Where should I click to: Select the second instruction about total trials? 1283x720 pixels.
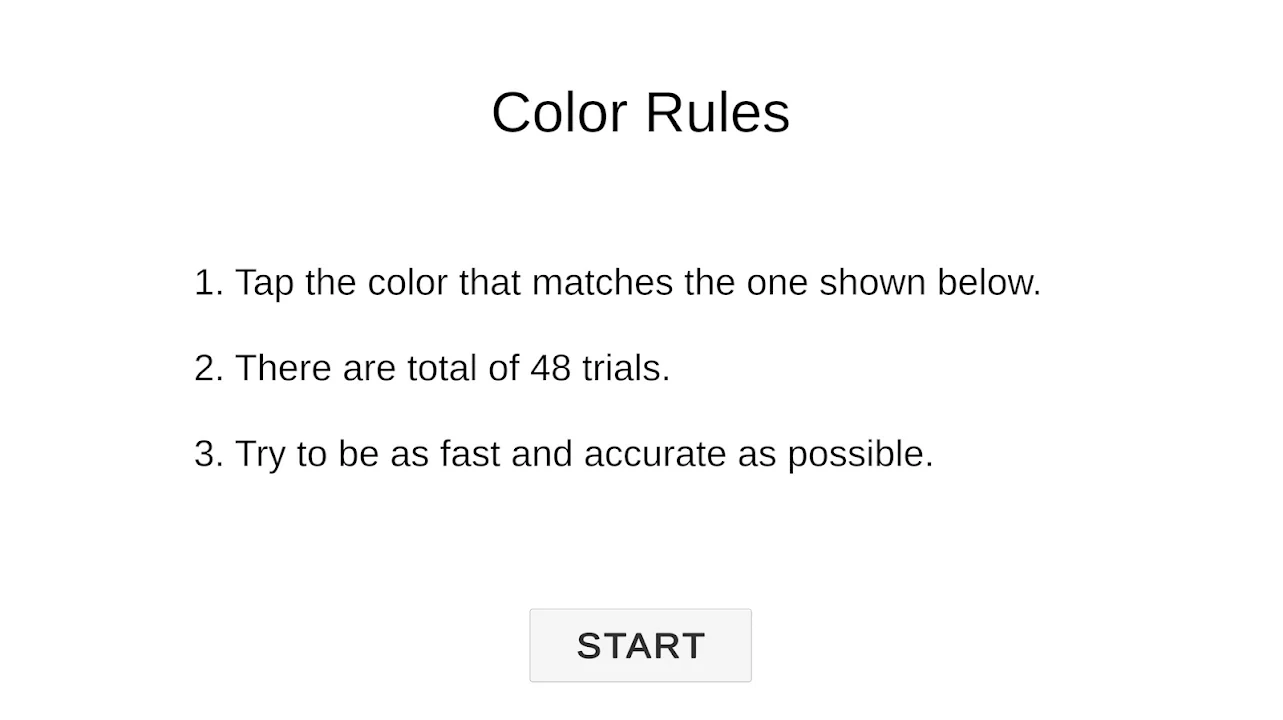(x=432, y=368)
